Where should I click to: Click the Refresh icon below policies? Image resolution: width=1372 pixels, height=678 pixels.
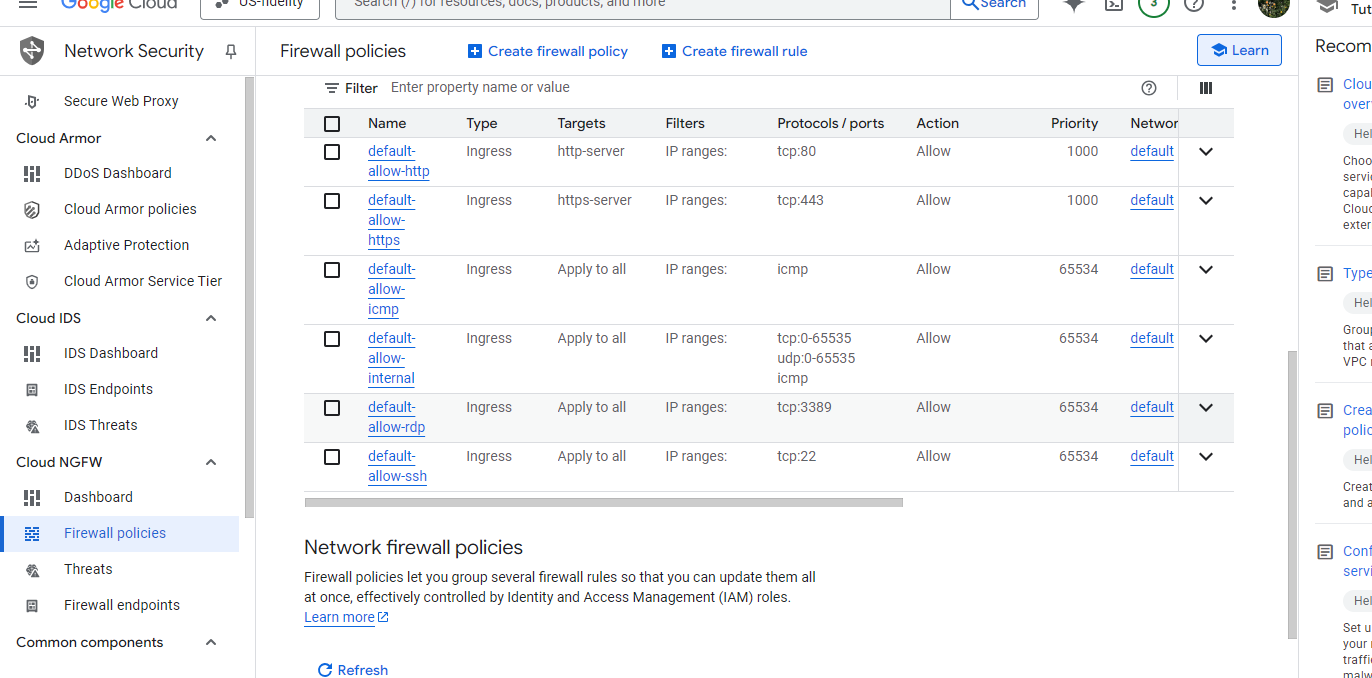pyautogui.click(x=324, y=670)
